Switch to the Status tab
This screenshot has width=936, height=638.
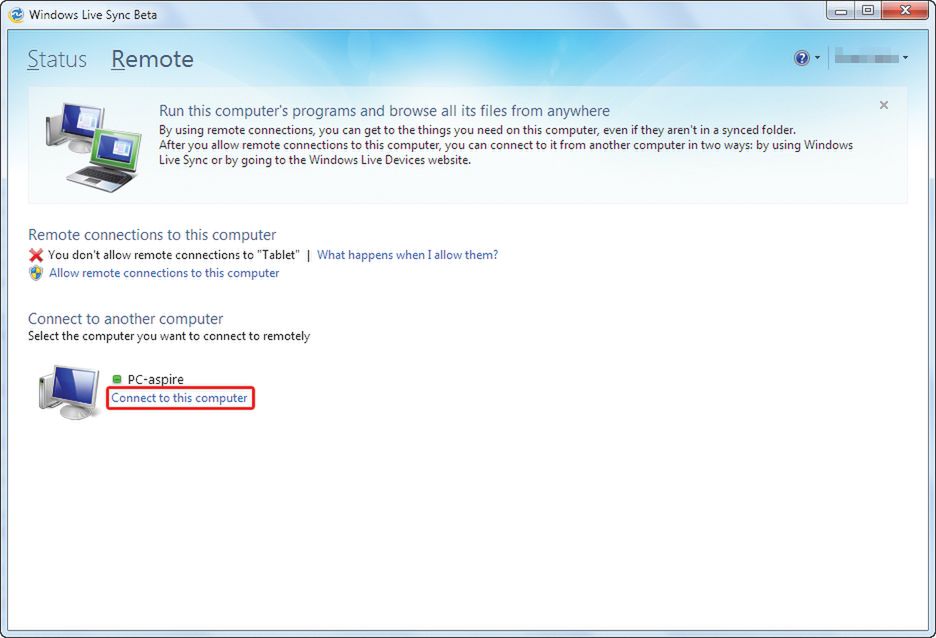point(57,59)
